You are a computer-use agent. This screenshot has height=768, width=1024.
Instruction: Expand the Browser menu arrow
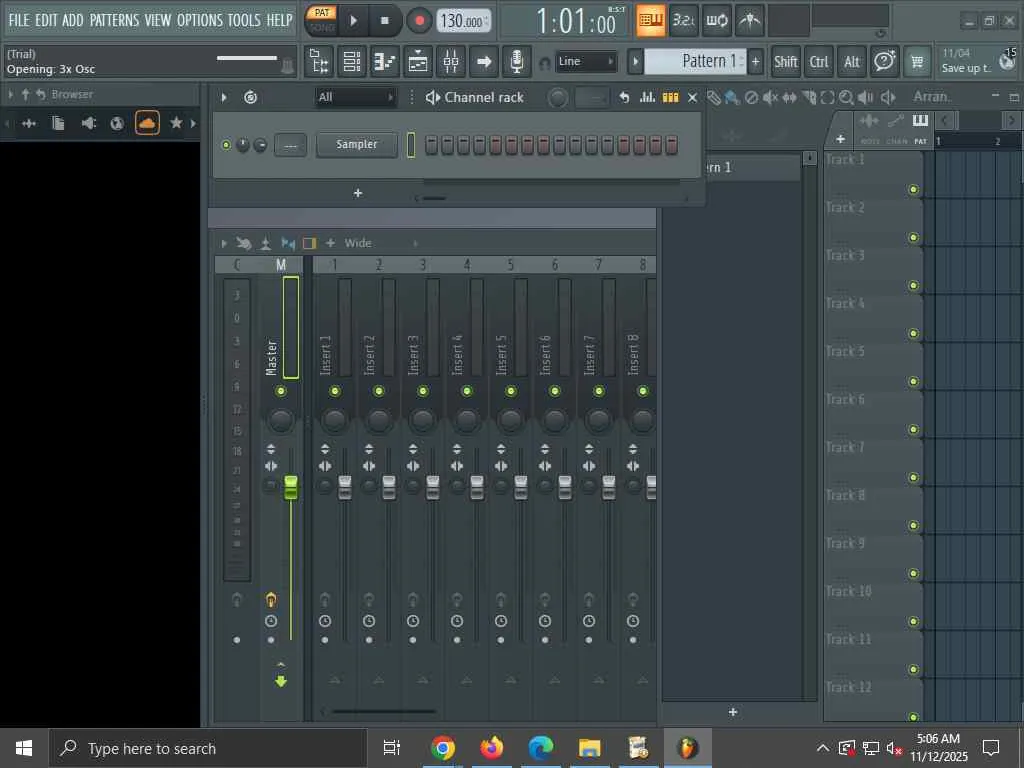[x=10, y=95]
